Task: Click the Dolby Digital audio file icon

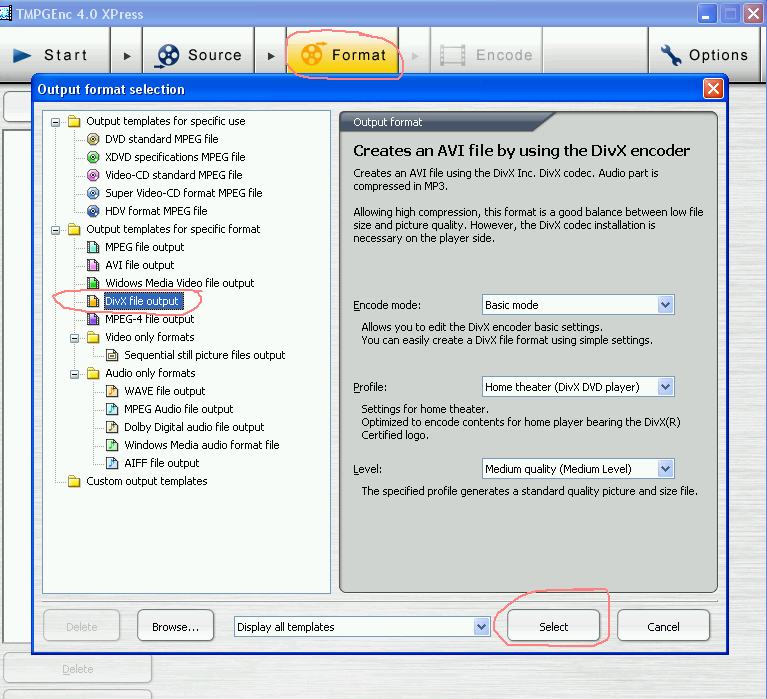Action: 112,428
